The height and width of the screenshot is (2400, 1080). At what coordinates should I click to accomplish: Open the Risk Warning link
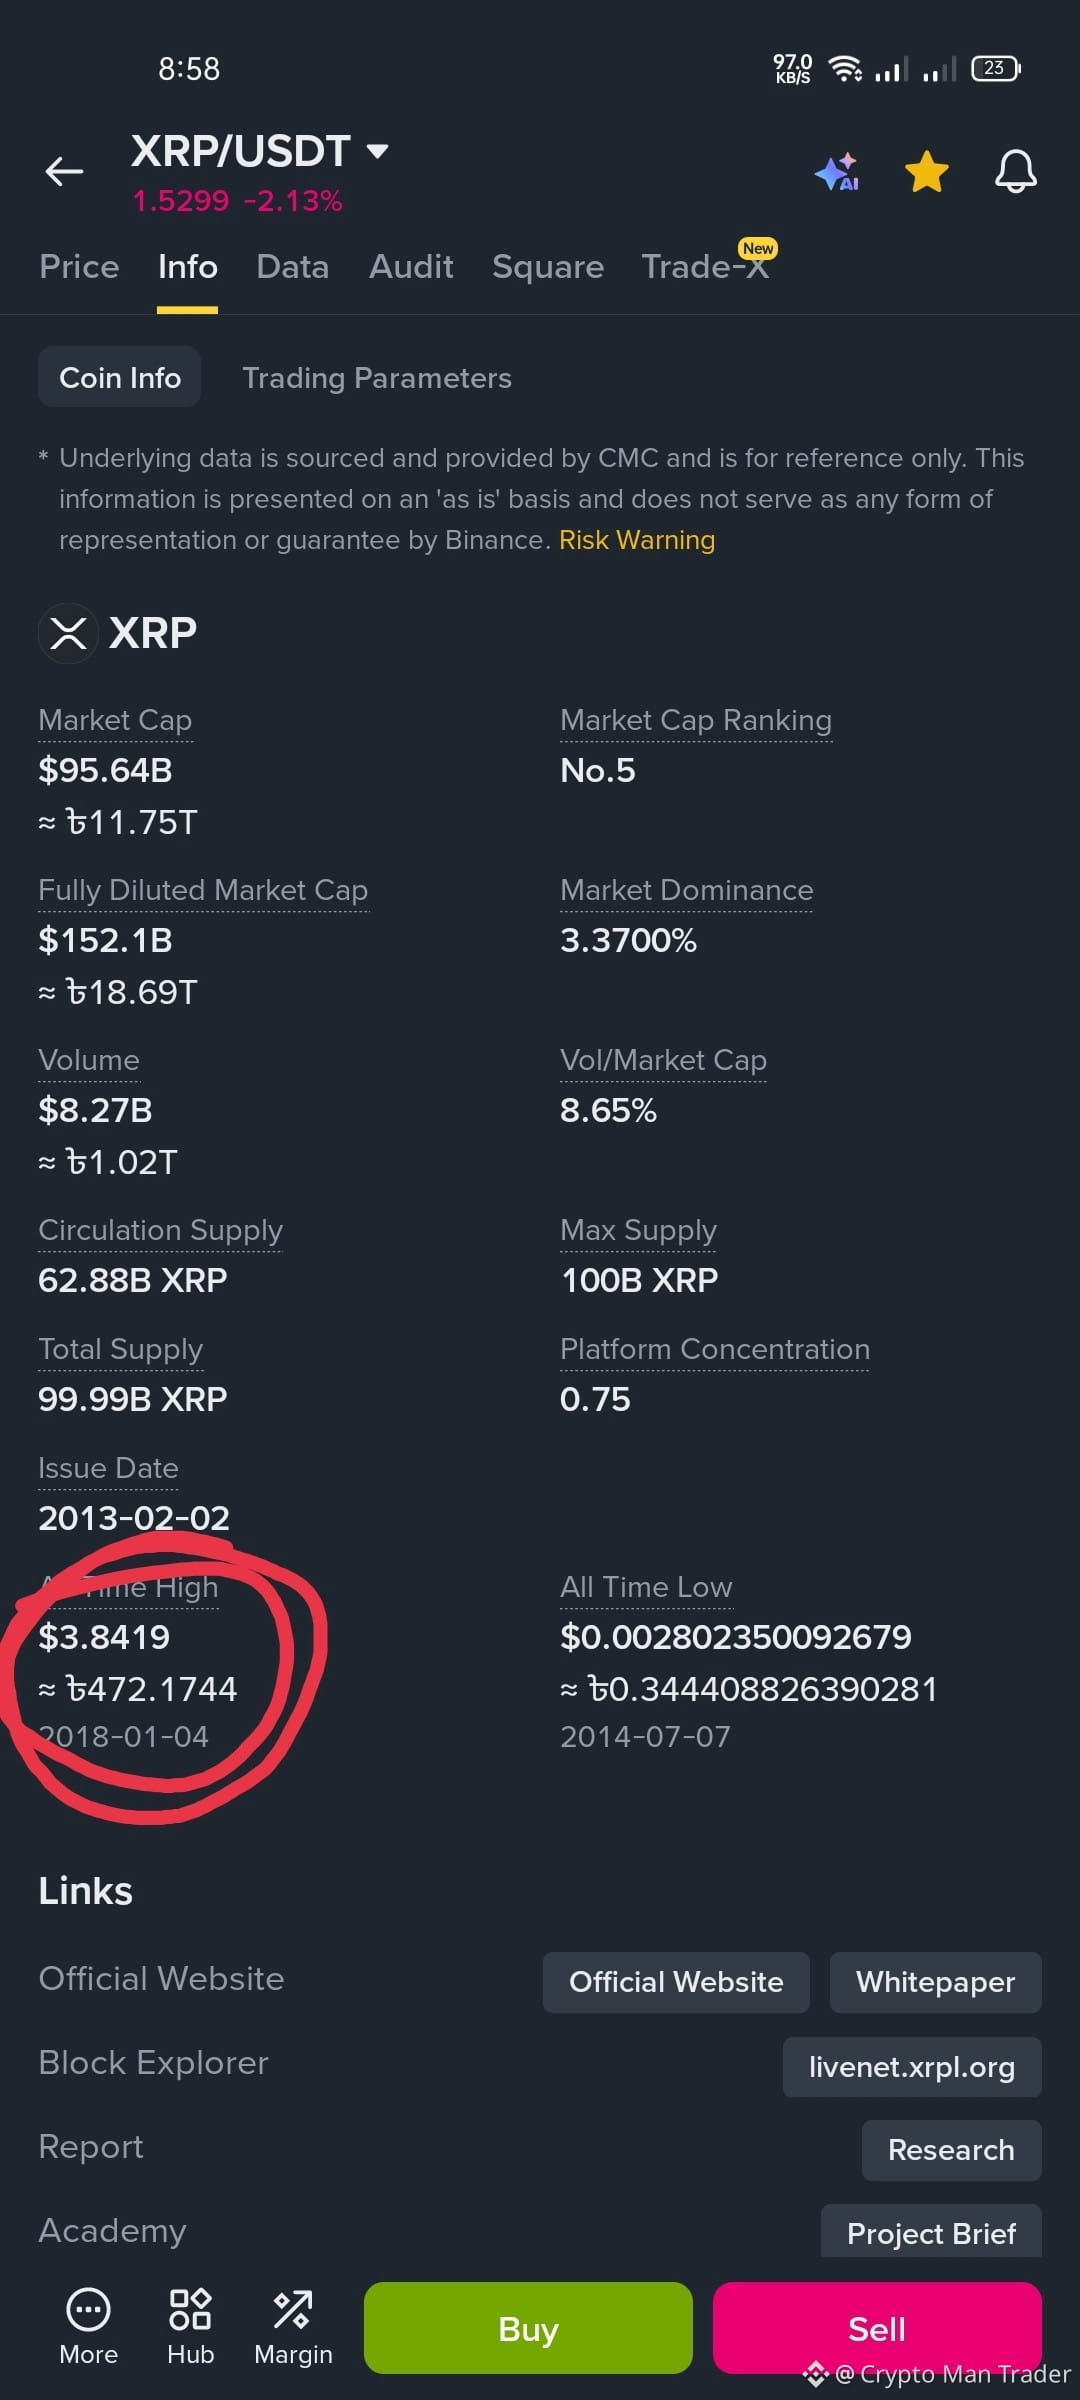coord(637,540)
